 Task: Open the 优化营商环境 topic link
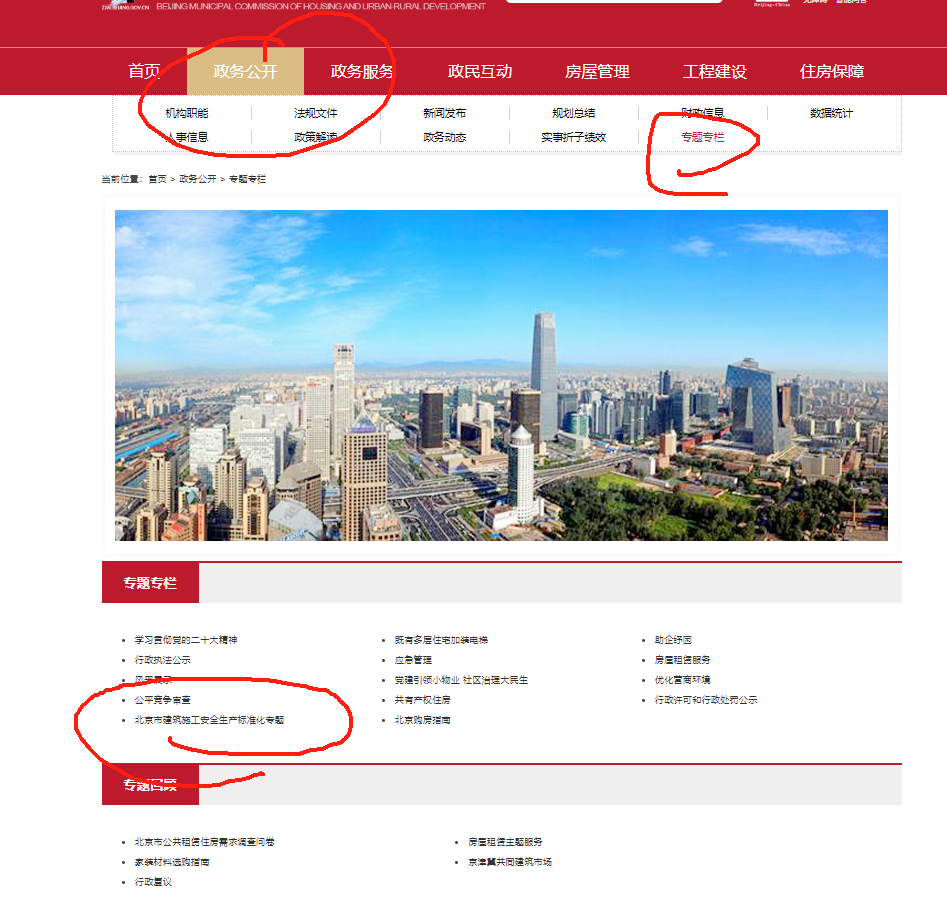click(682, 679)
